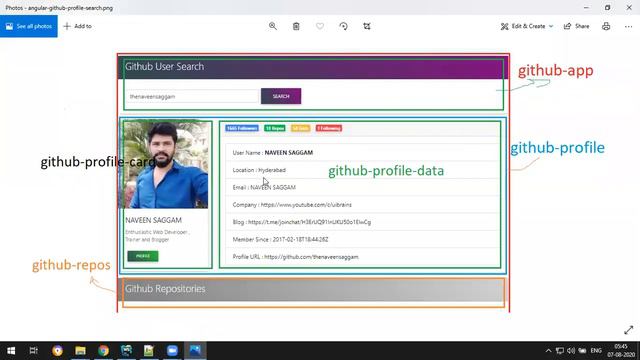The width and height of the screenshot is (640, 360).
Task: Click the battery icon in tray
Action: pos(582,351)
